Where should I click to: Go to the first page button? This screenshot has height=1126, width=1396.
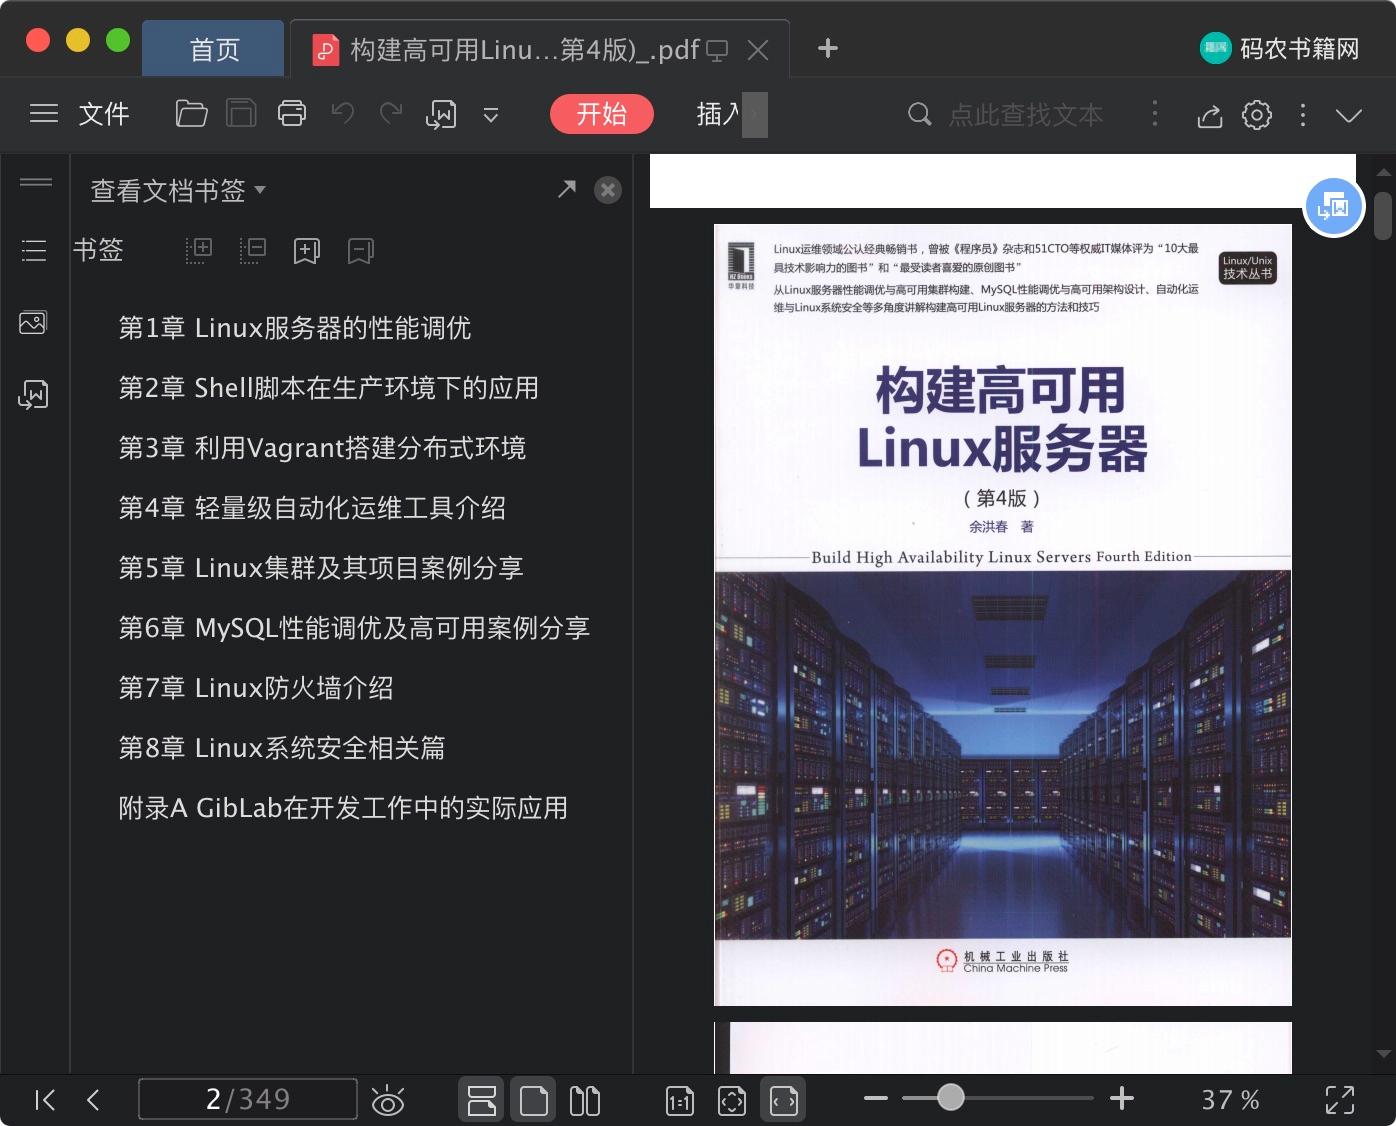[x=45, y=1100]
